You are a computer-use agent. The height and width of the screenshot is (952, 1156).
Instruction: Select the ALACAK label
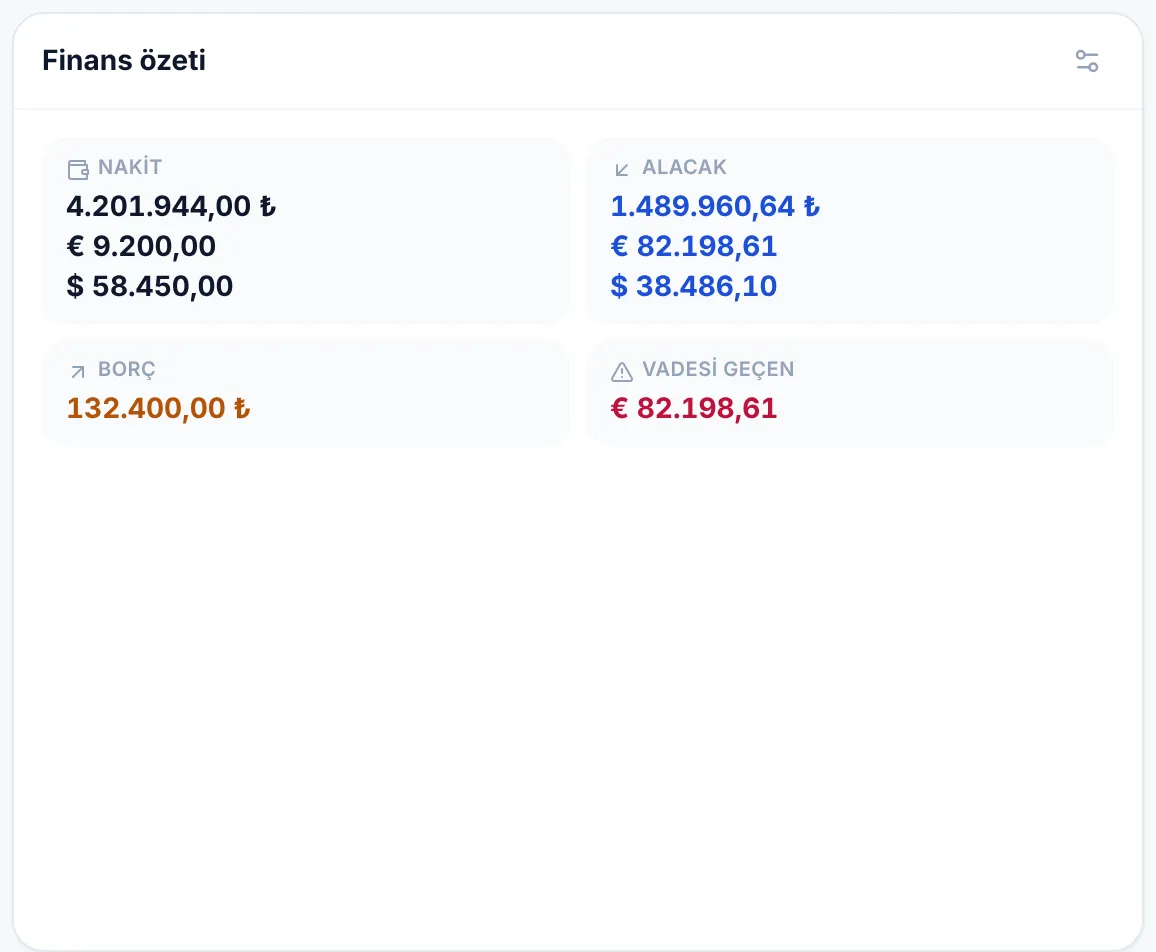(x=684, y=167)
